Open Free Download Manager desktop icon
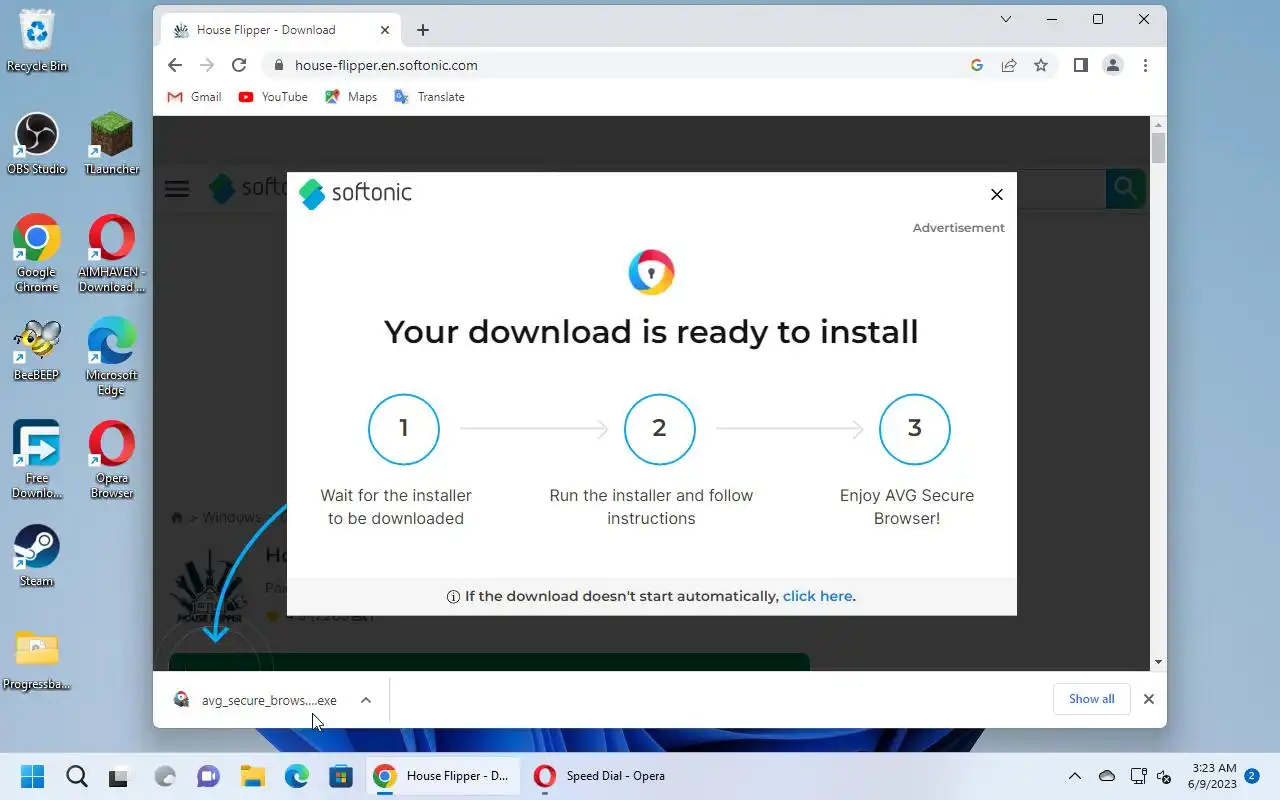This screenshot has width=1280, height=800. click(x=37, y=459)
